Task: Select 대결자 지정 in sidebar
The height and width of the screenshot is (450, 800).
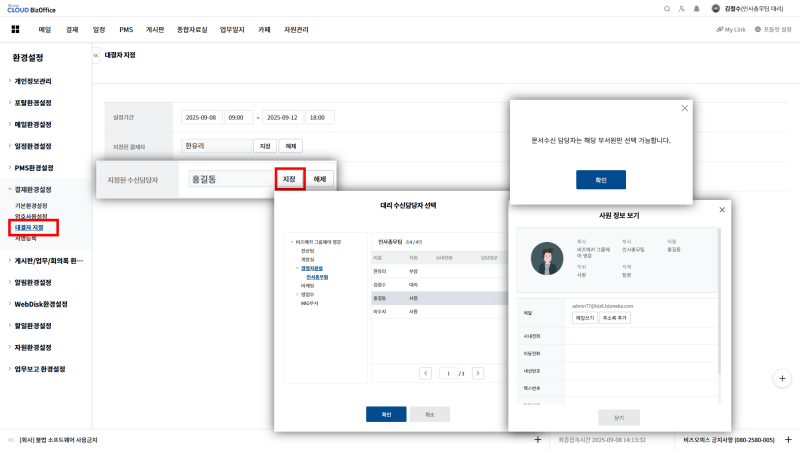Action: pos(29,228)
